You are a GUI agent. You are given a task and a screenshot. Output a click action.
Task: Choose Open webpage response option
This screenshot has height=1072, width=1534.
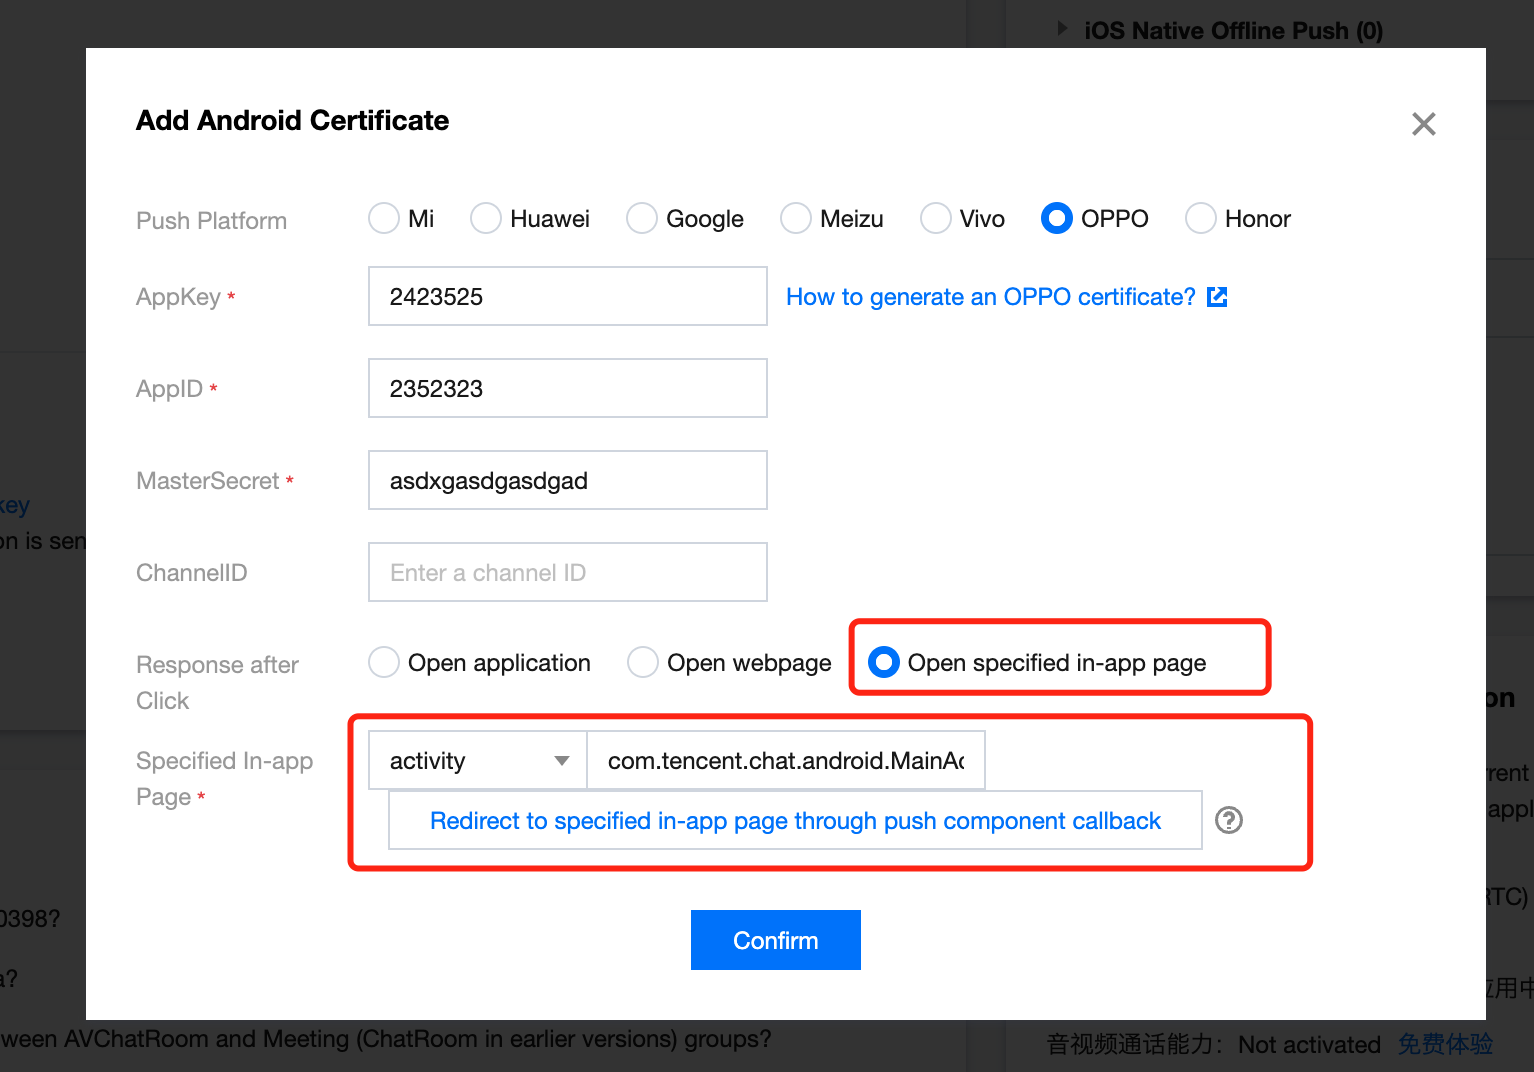643,662
